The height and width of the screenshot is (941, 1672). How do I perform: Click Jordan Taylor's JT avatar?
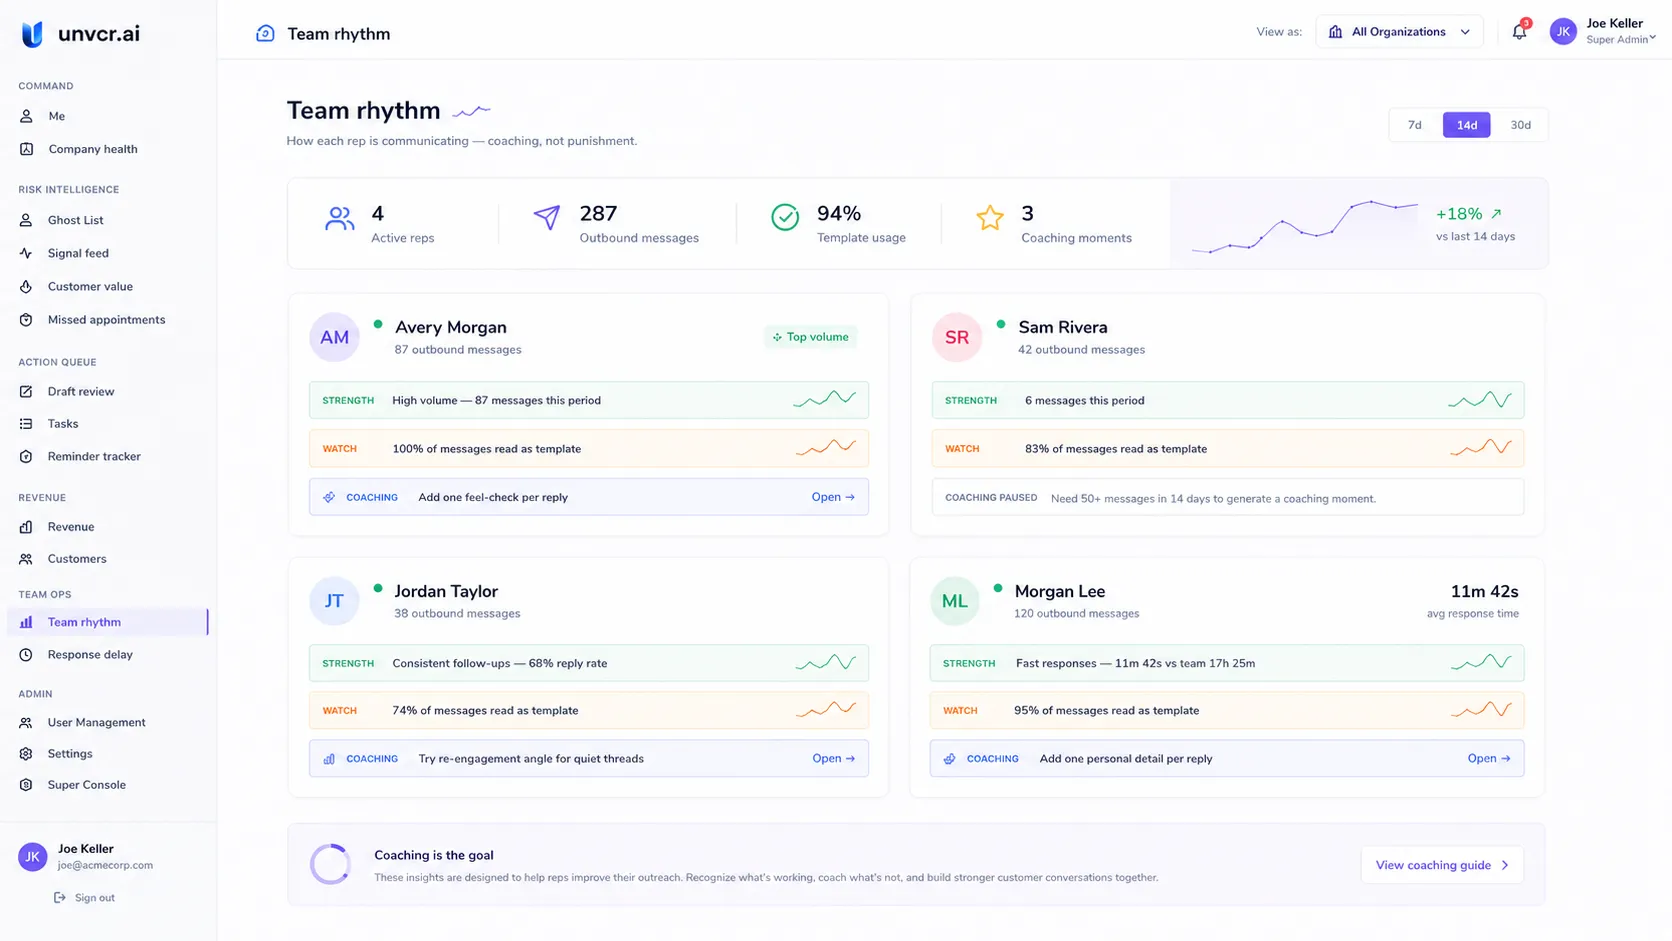tap(334, 601)
